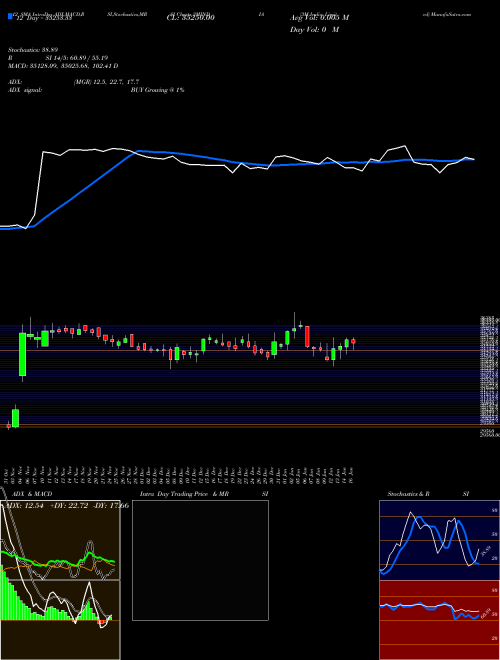Image resolution: width=500 pixels, height=660 pixels.
Task: Click the 'Stochastics: 38.89' value line
Action: tap(35, 50)
